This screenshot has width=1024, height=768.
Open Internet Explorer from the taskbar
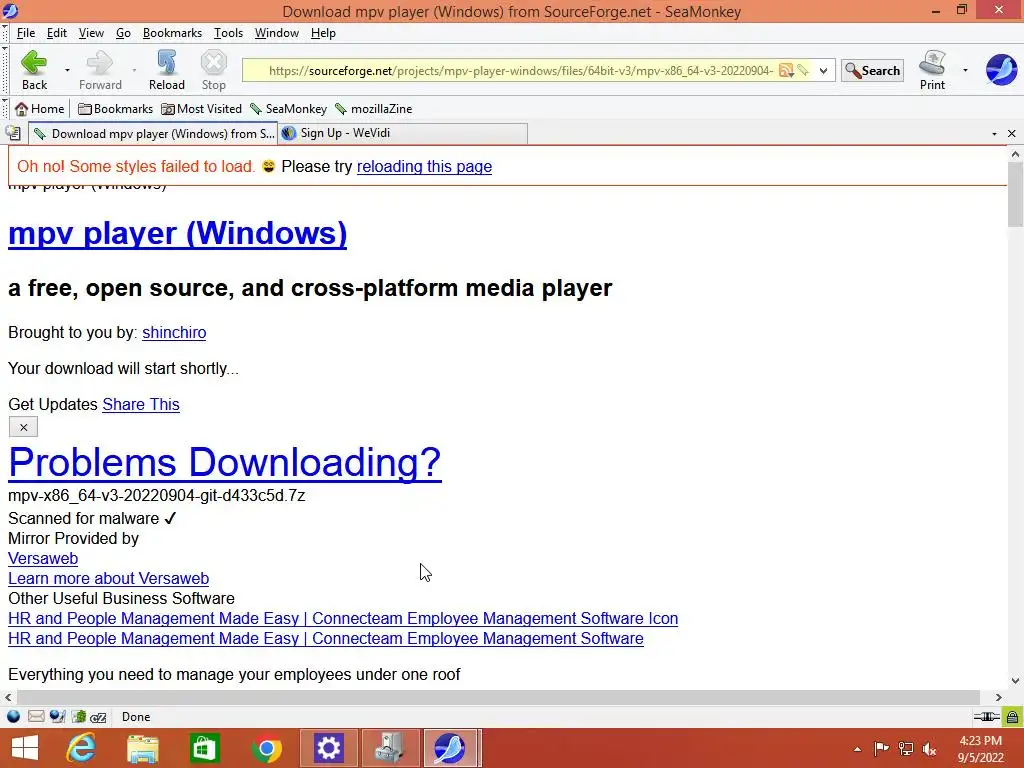pyautogui.click(x=81, y=748)
